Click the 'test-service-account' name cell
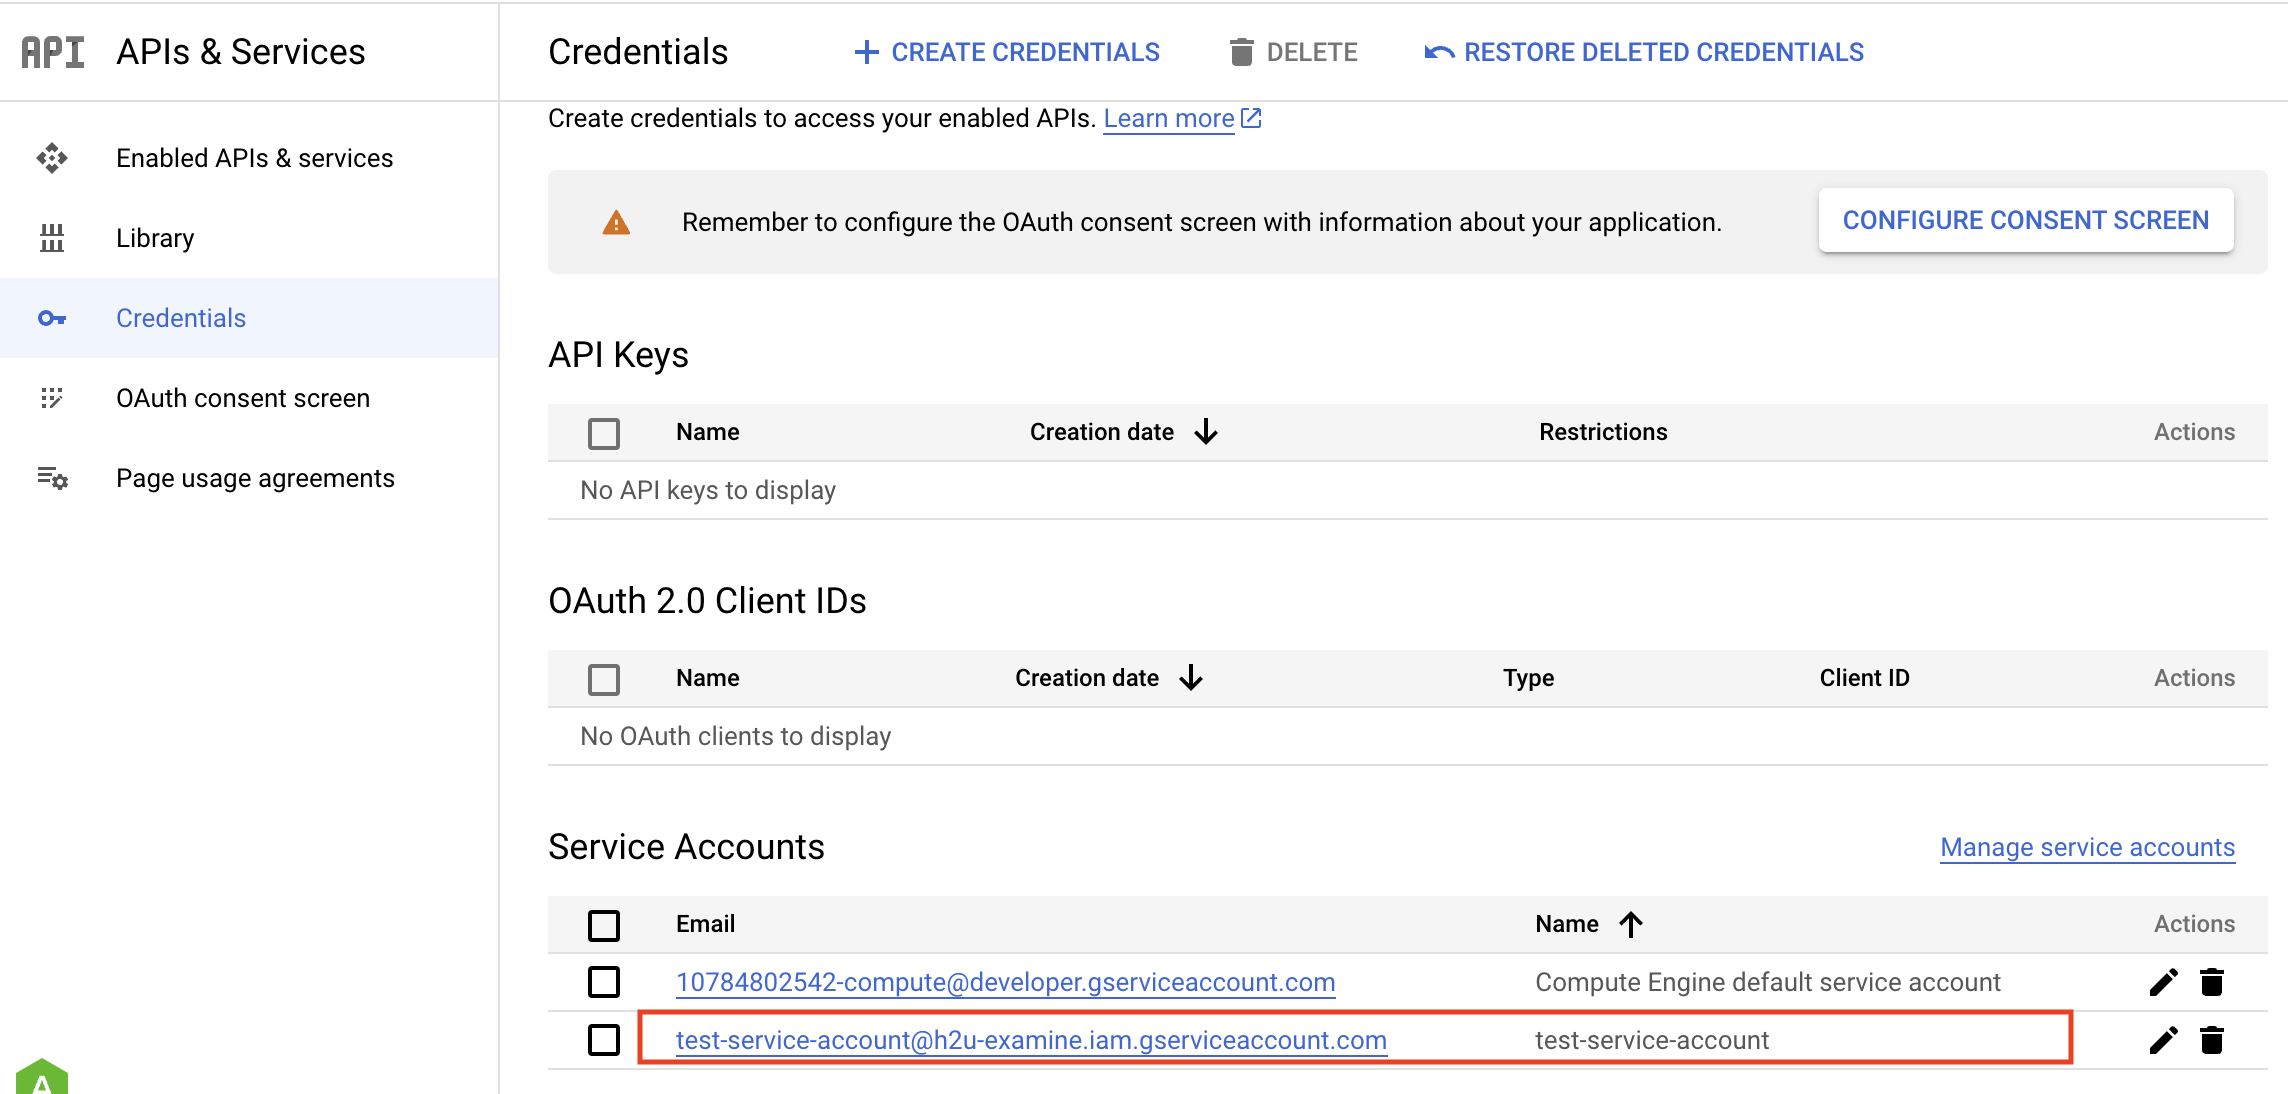Screen dimensions: 2288x1094 1652,1040
